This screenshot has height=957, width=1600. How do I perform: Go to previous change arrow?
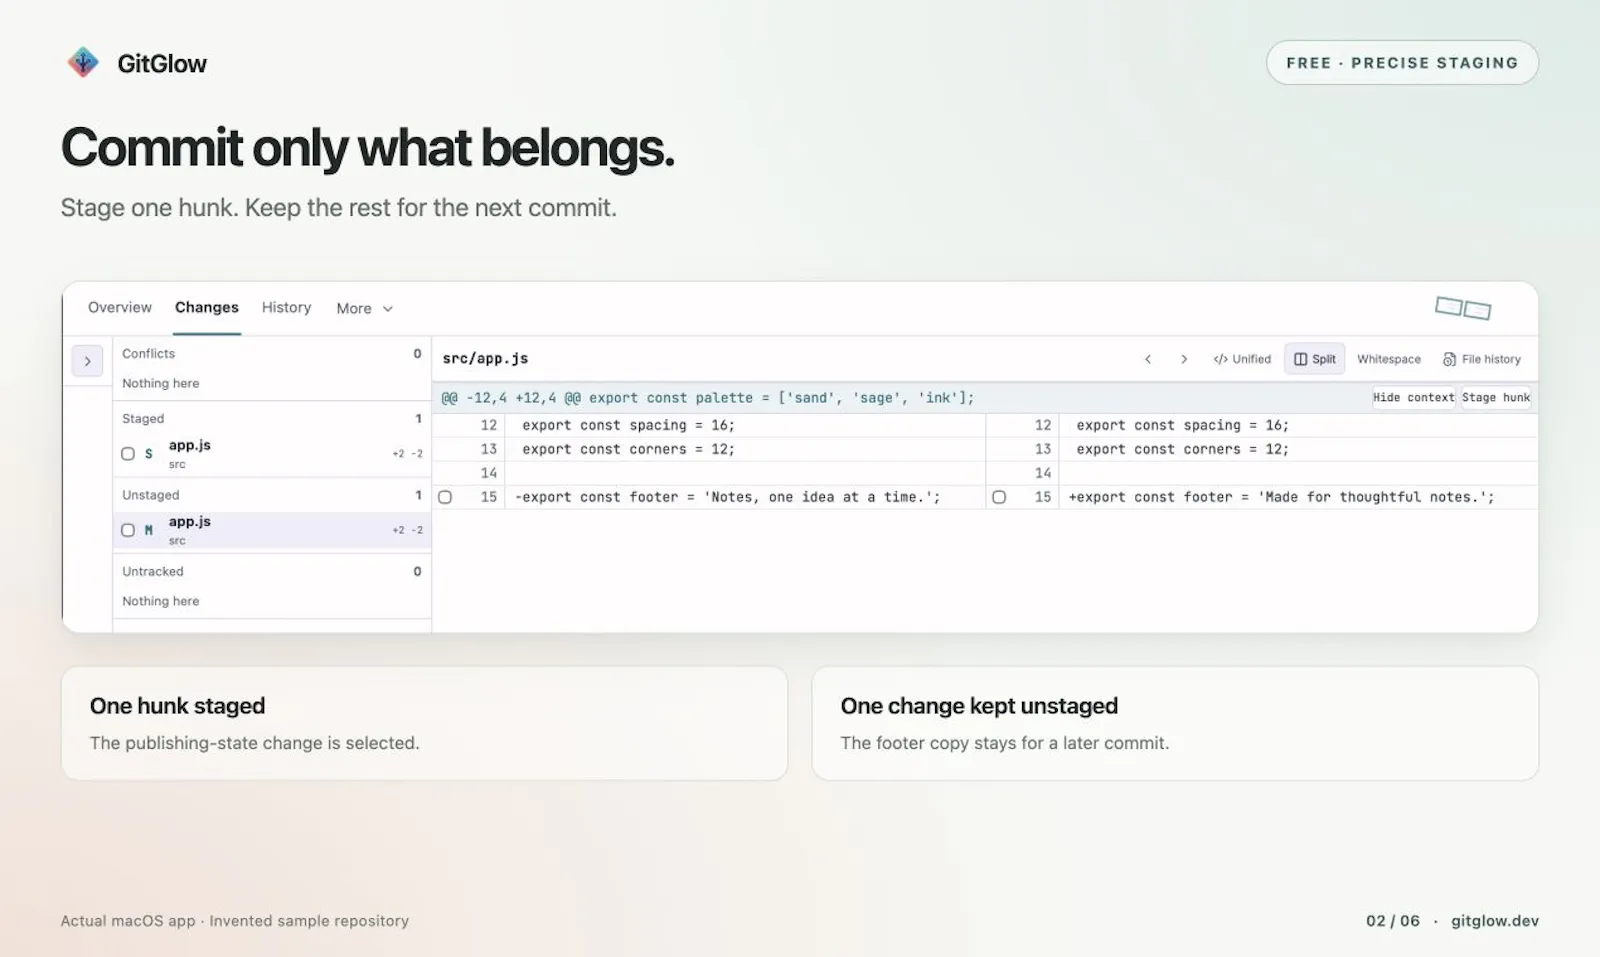[1148, 359]
